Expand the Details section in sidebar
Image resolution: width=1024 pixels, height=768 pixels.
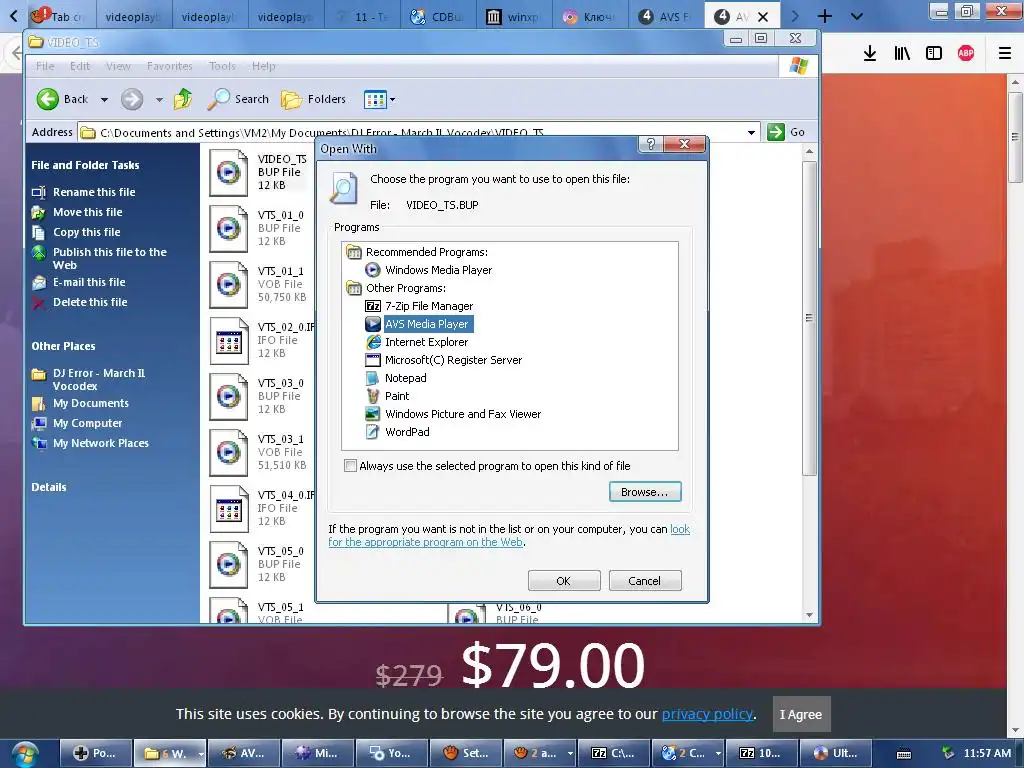click(49, 487)
